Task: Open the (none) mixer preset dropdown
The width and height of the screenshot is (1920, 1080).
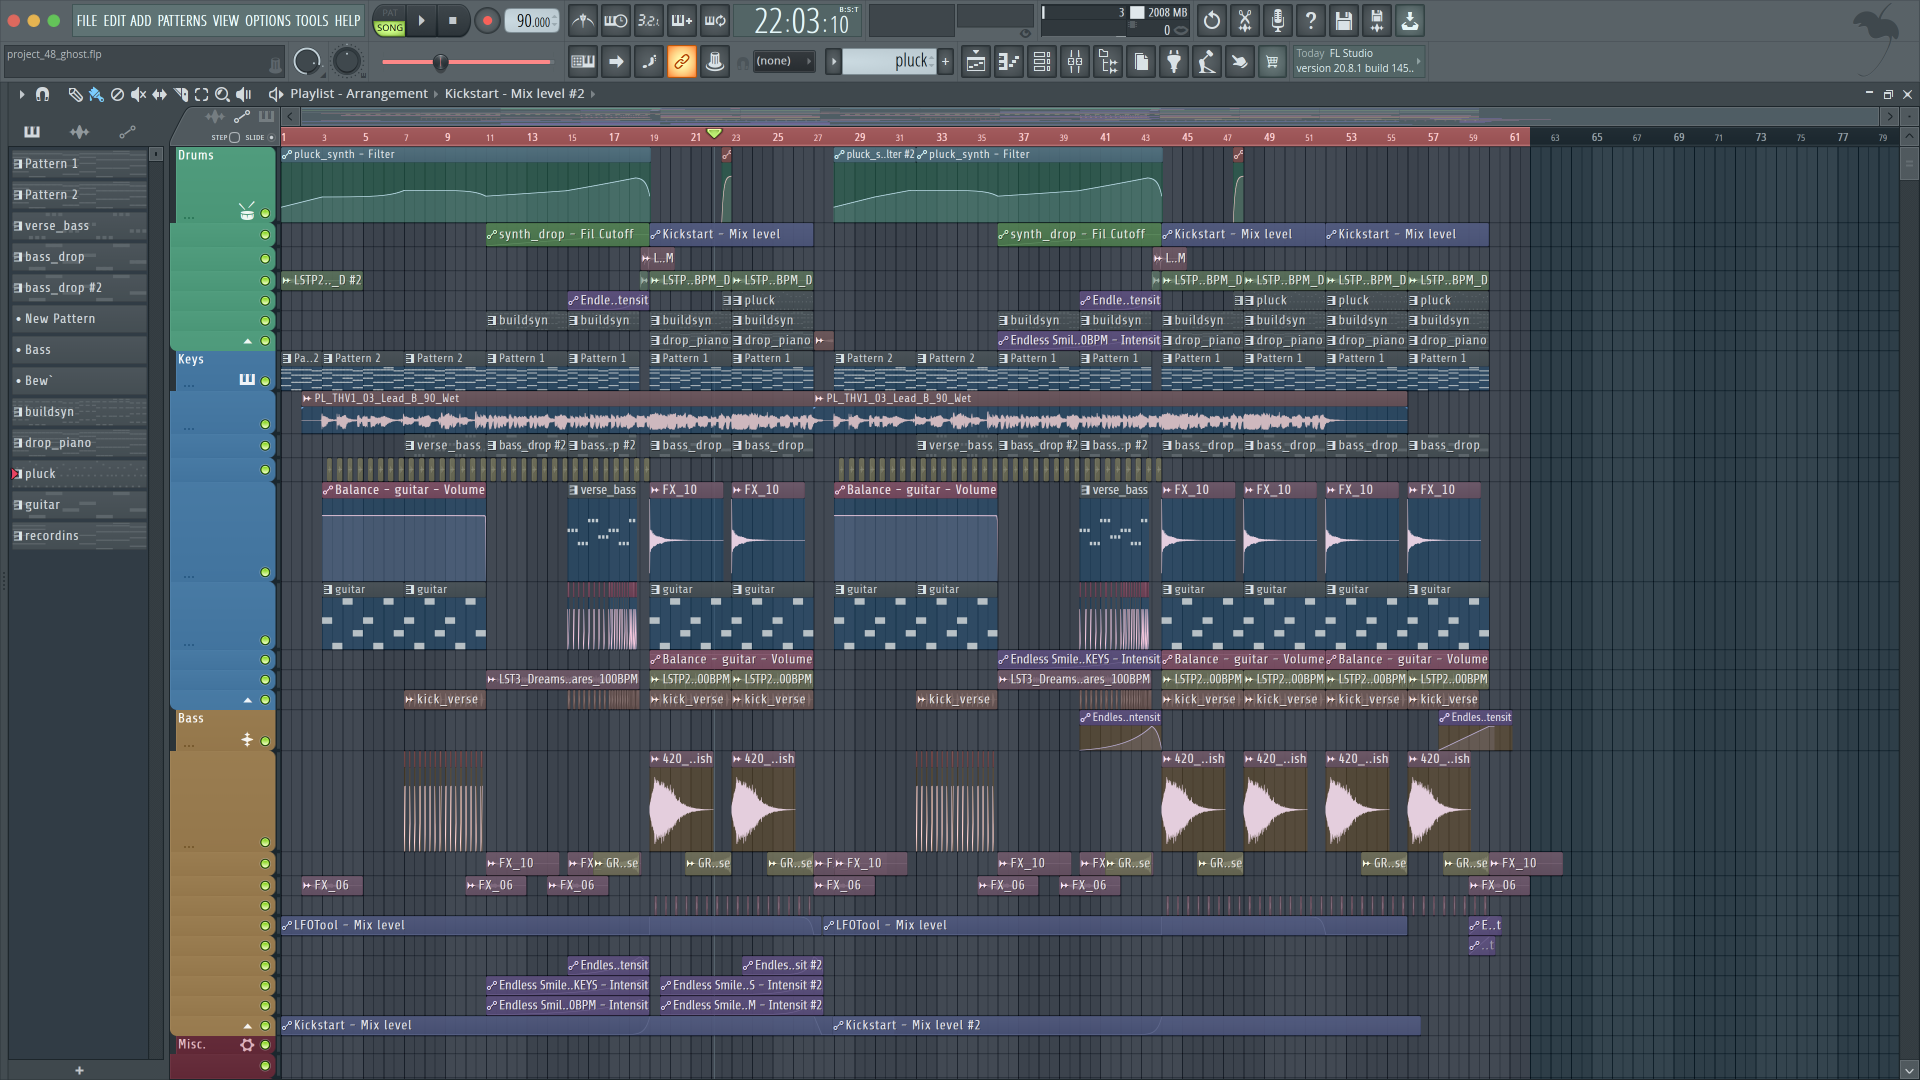Action: pyautogui.click(x=783, y=61)
